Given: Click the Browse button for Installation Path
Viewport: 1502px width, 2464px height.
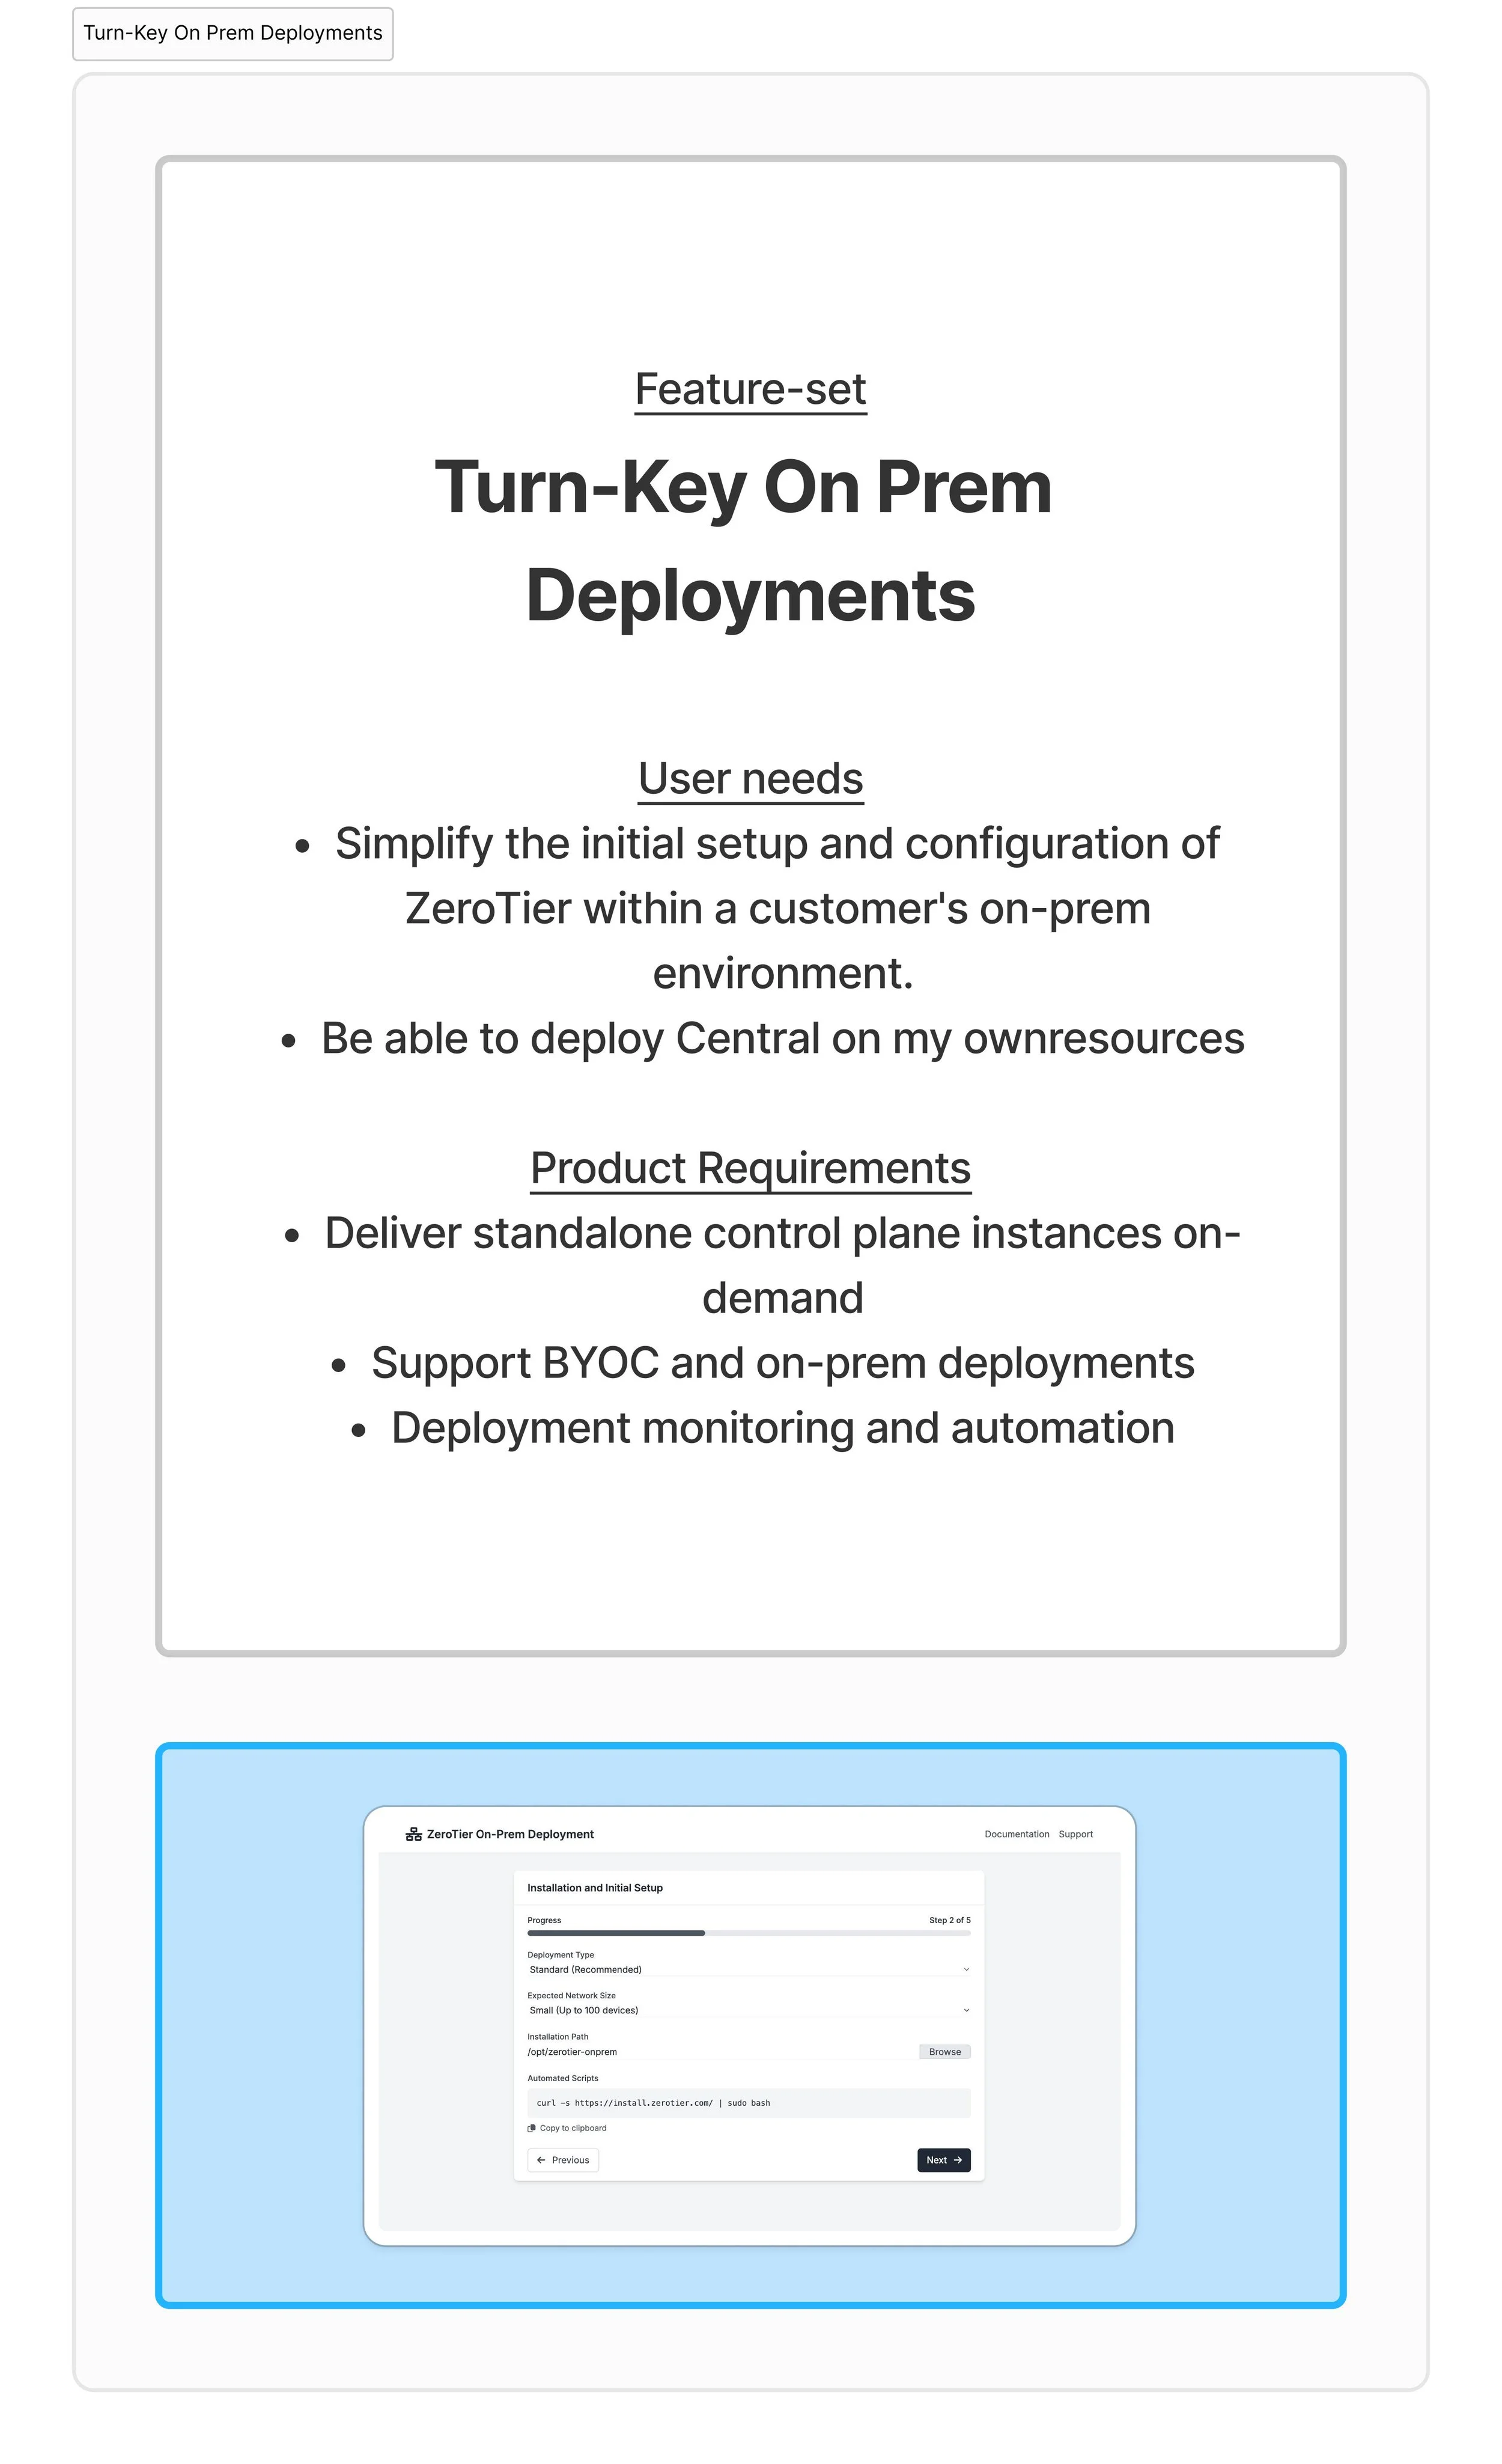Looking at the screenshot, I should 945,2052.
